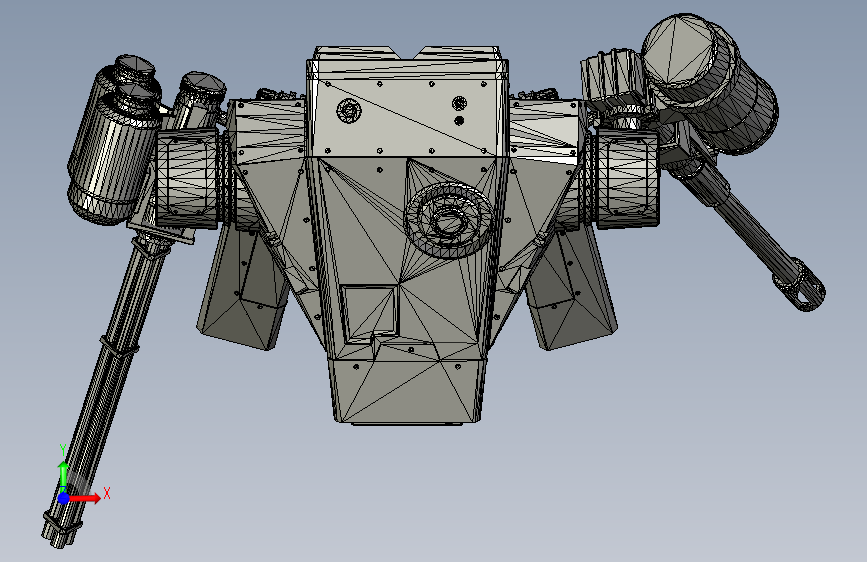Select the large circular ring on the torso
867x562 pixels.
[448, 220]
